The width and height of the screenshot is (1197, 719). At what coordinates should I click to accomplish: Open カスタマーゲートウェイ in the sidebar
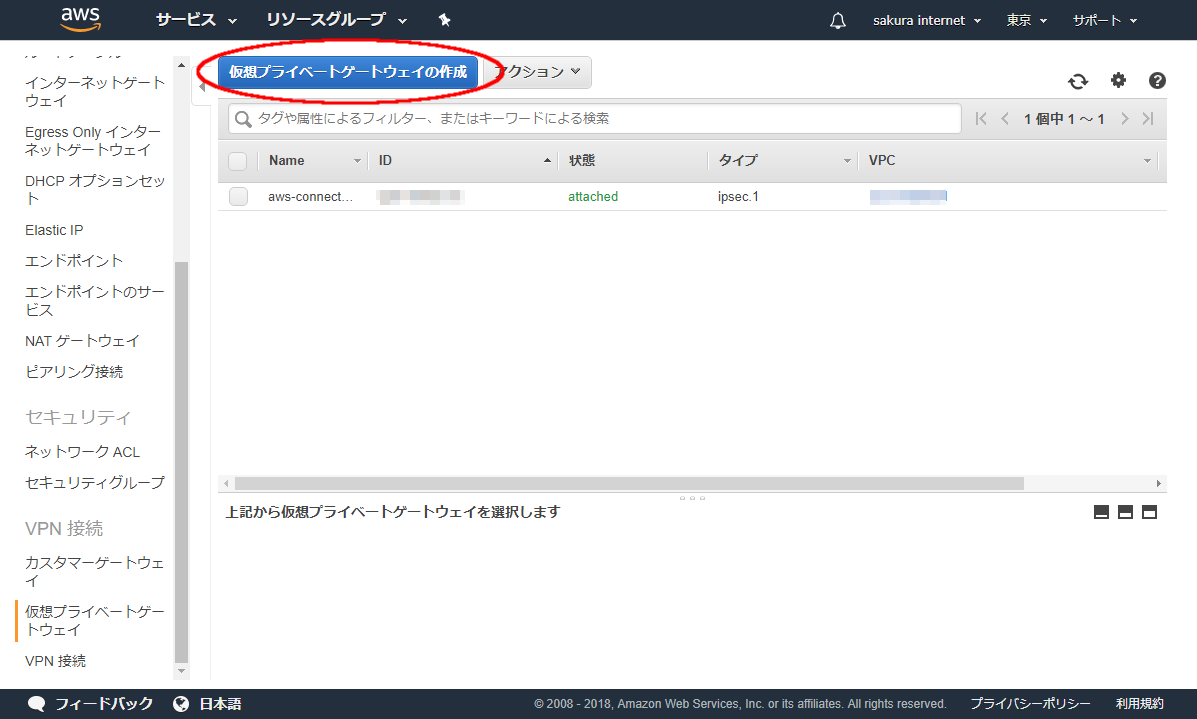[x=94, y=571]
